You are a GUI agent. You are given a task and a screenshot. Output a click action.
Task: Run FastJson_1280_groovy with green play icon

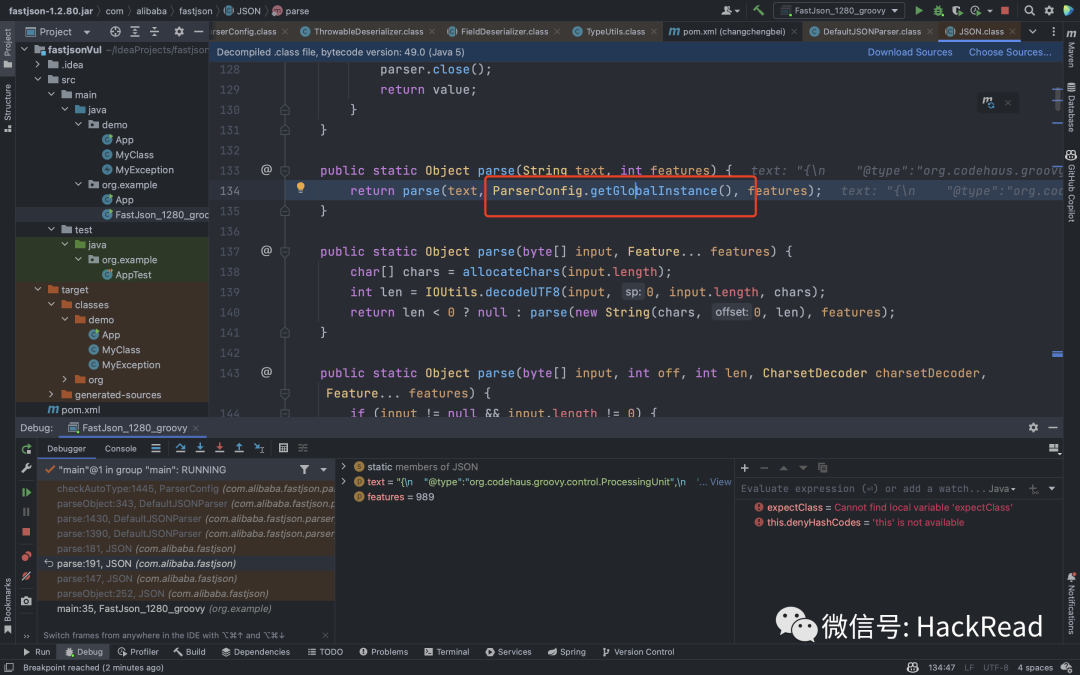click(x=918, y=10)
